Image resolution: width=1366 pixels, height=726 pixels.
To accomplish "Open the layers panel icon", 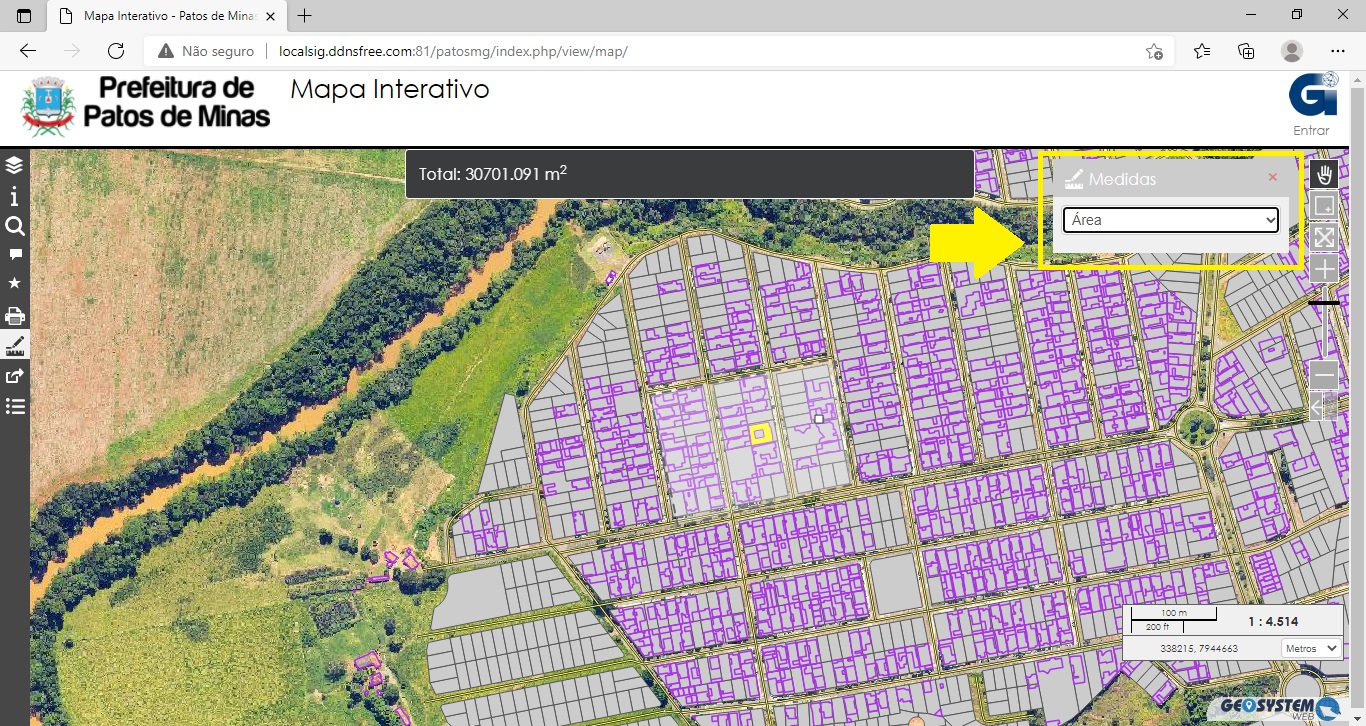I will [x=14, y=165].
